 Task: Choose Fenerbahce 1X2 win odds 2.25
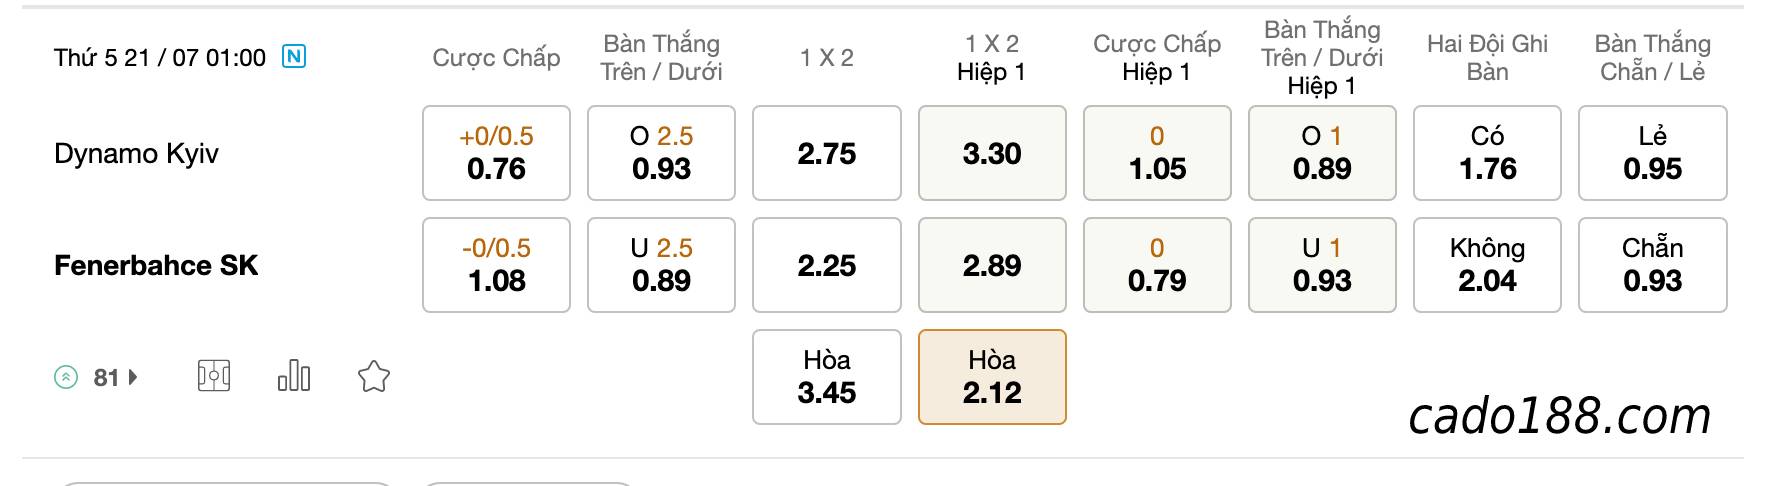827,265
